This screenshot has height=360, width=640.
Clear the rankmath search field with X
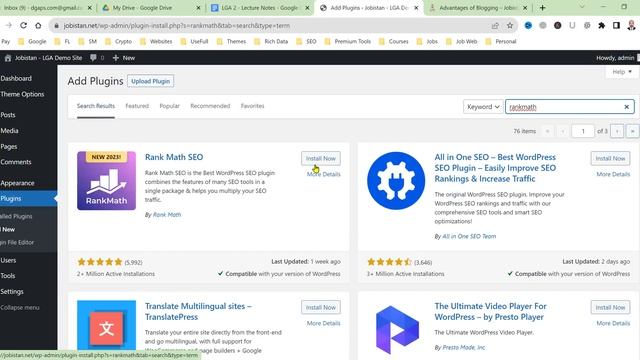627,107
